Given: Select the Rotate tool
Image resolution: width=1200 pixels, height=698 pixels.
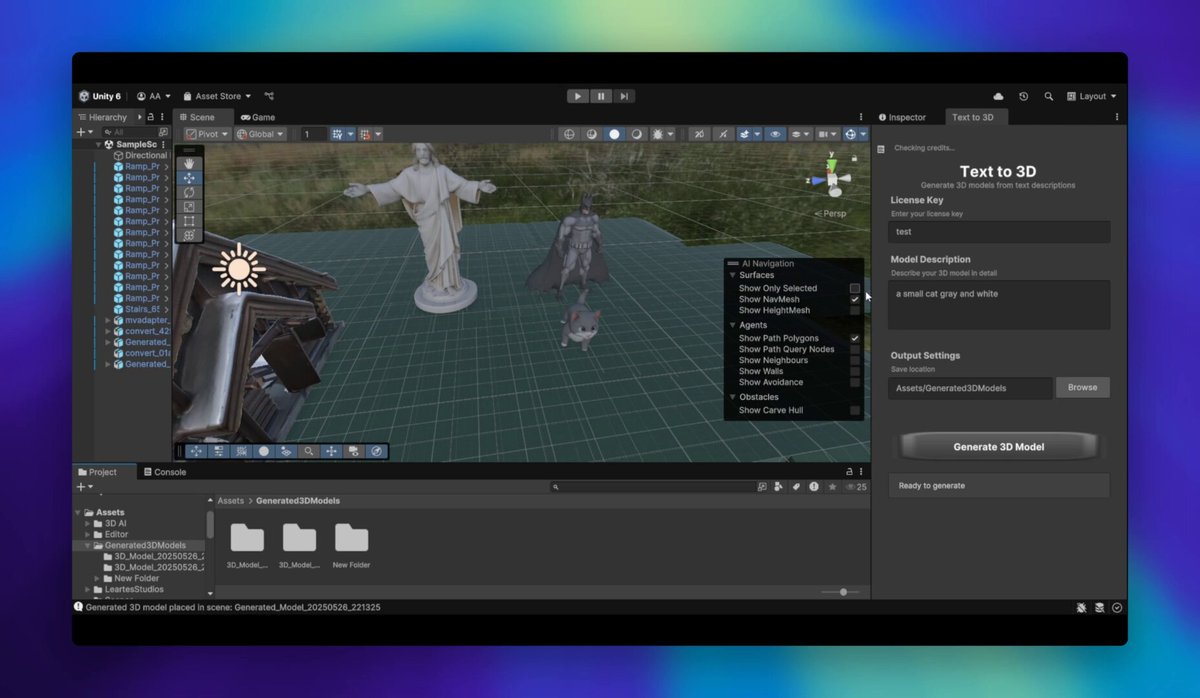Looking at the screenshot, I should 189,192.
